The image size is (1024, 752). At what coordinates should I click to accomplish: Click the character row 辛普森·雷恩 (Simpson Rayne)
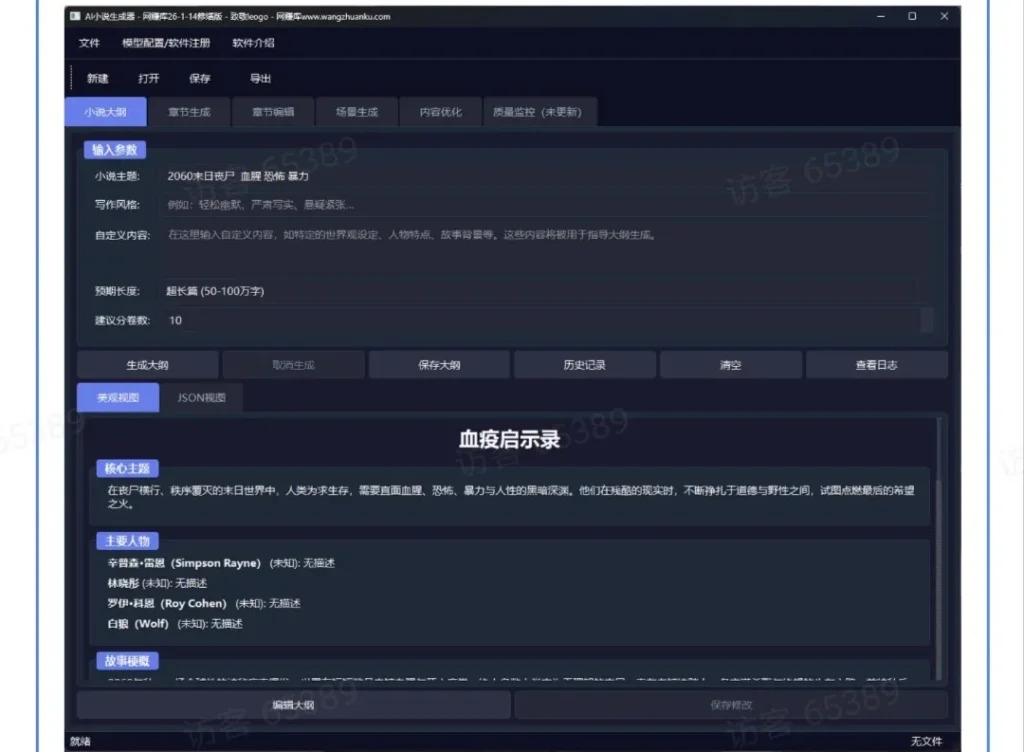coord(221,563)
